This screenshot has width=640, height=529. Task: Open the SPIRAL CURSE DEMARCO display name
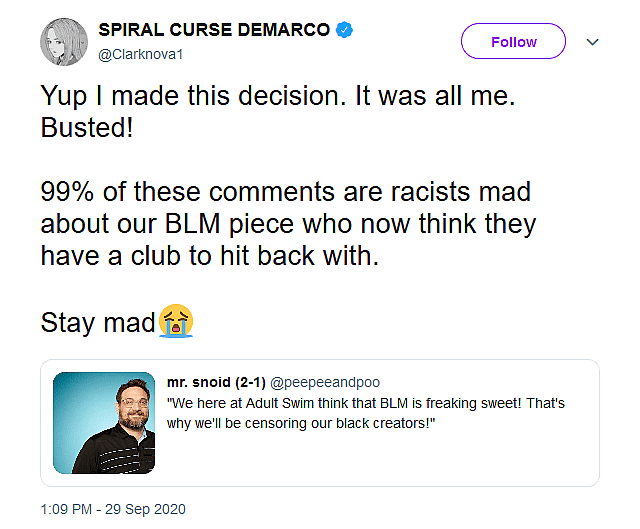pyautogui.click(x=213, y=30)
